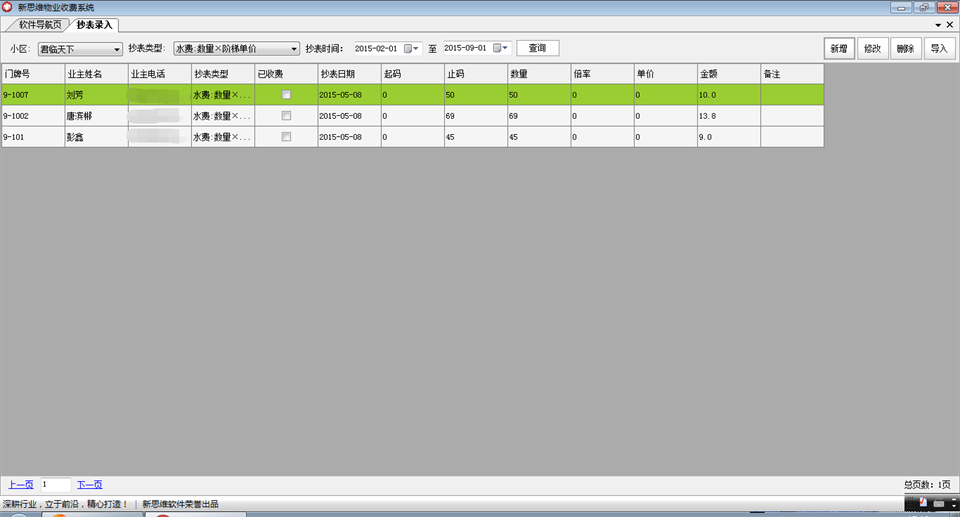The height and width of the screenshot is (517, 960).
Task: Toggle 已收费 checkbox for 9-101
Action: (286, 137)
